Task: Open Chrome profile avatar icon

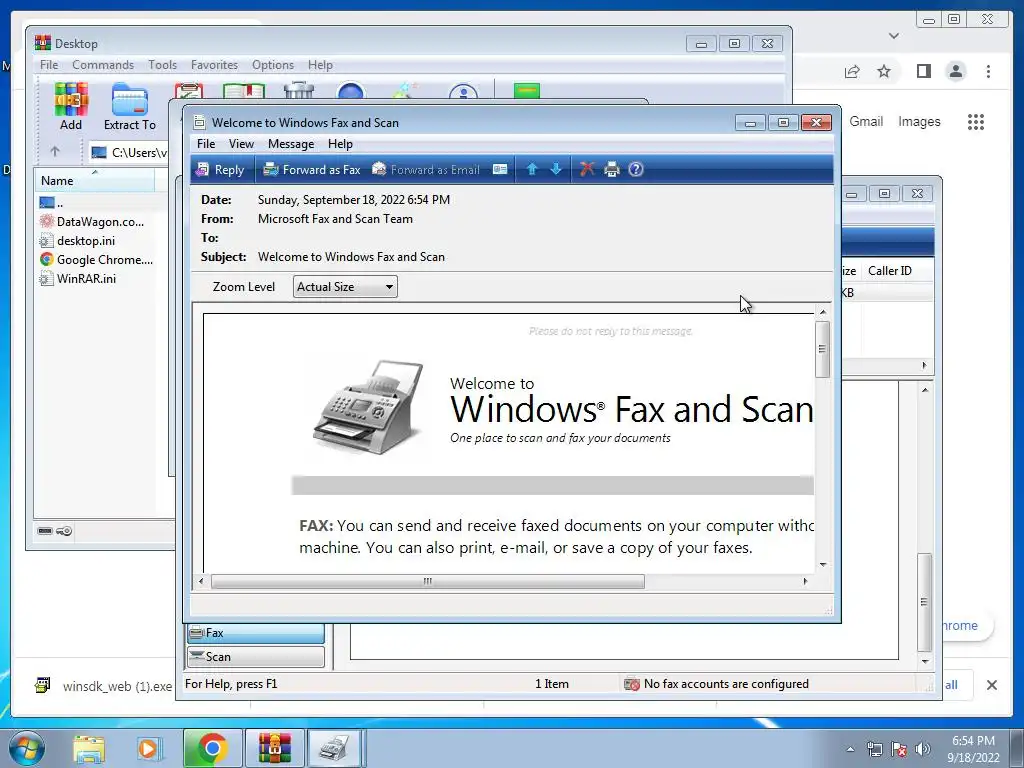Action: (955, 71)
